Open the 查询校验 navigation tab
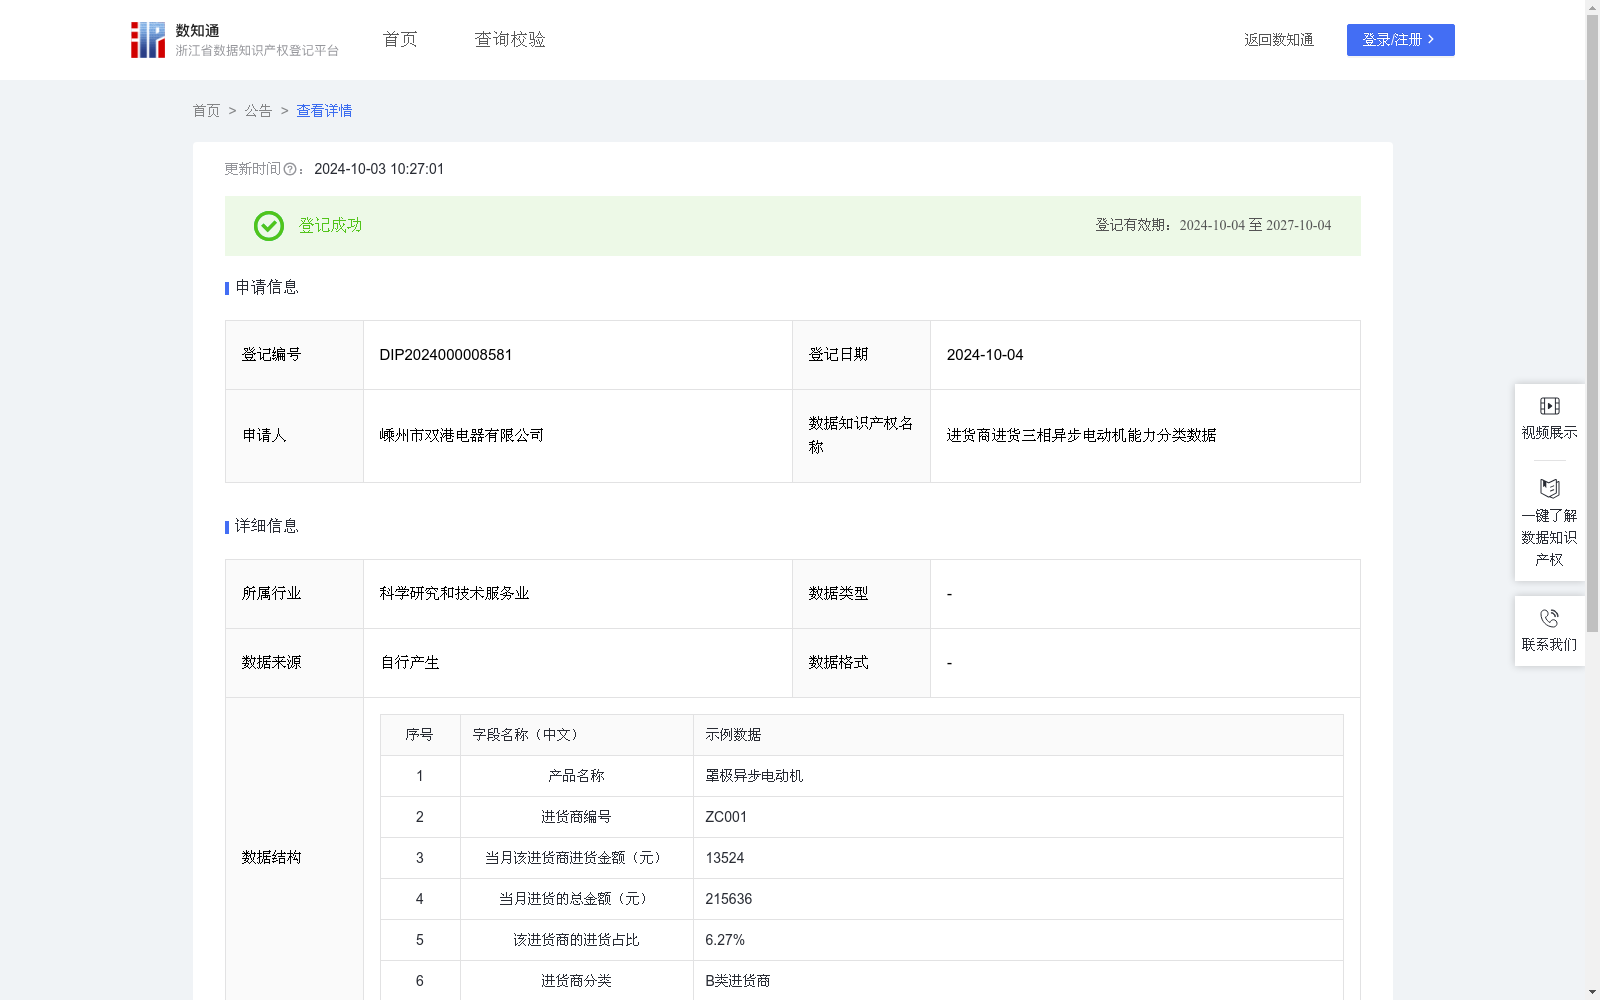Screen dimensions: 1600x1000 coord(510,40)
